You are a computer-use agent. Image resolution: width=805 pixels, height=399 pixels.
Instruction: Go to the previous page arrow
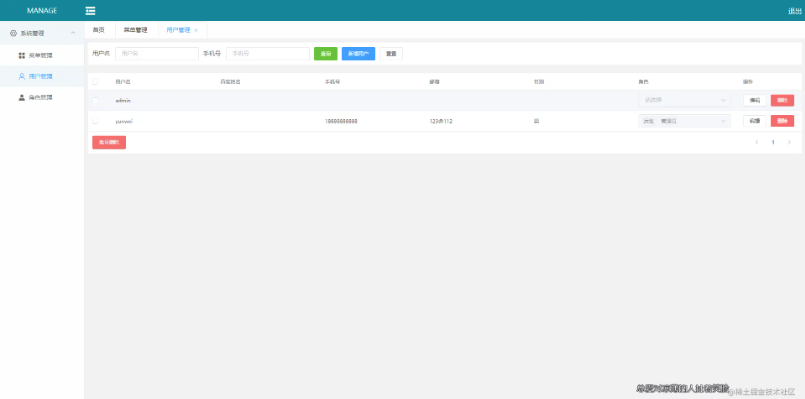756,142
